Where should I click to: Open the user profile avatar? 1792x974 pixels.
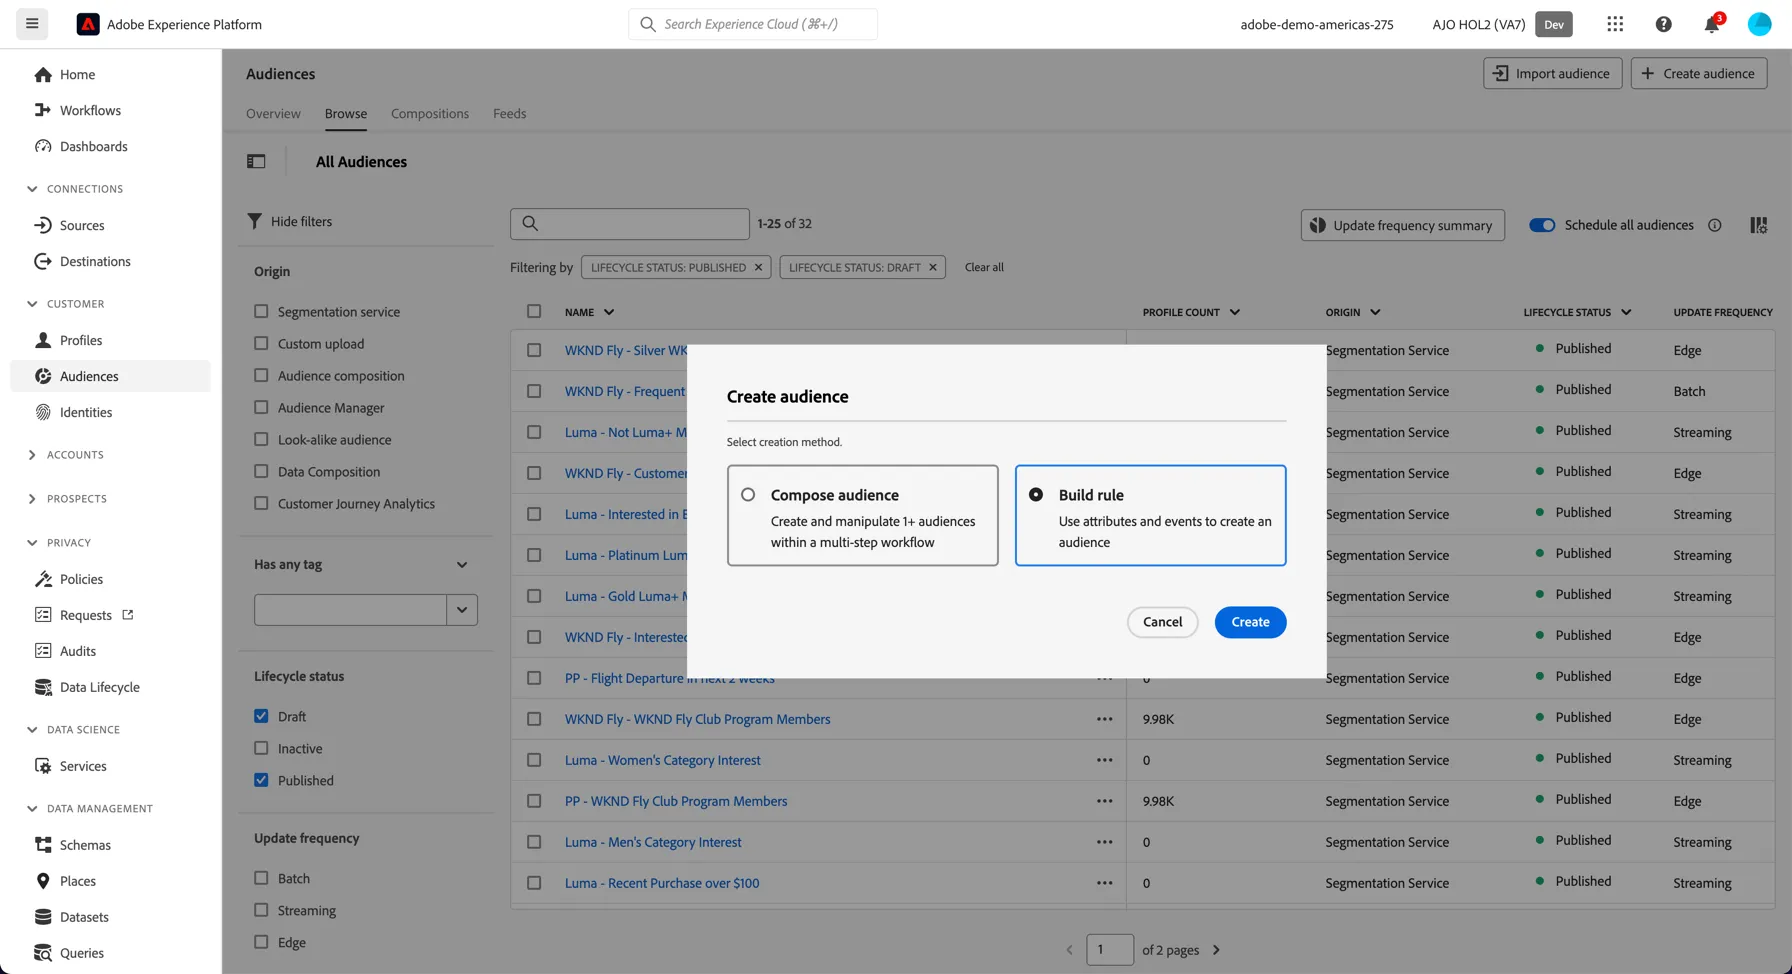pos(1759,24)
